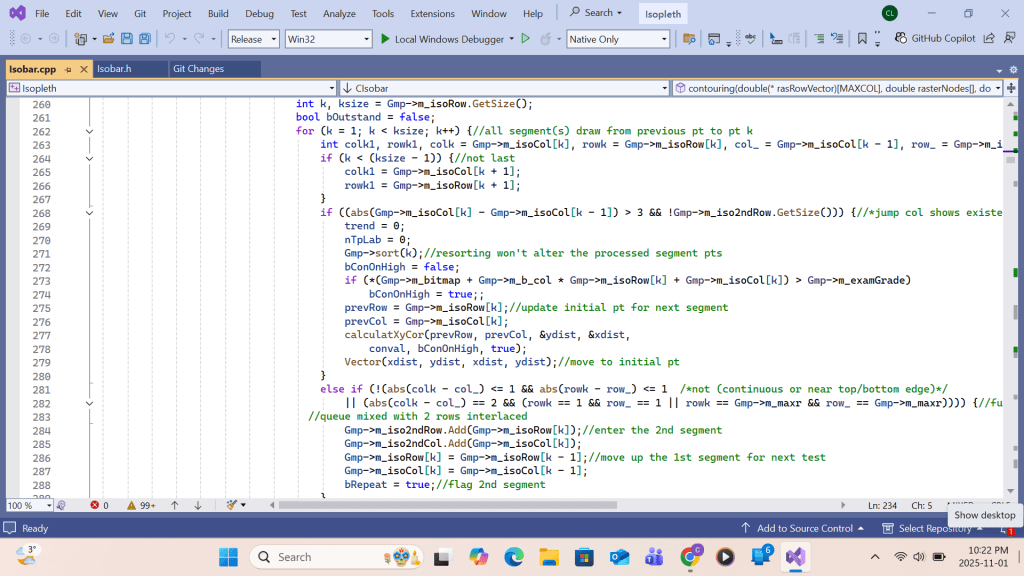Click the Bookmark toolbar icon
This screenshot has width=1024, height=576.
862,39
